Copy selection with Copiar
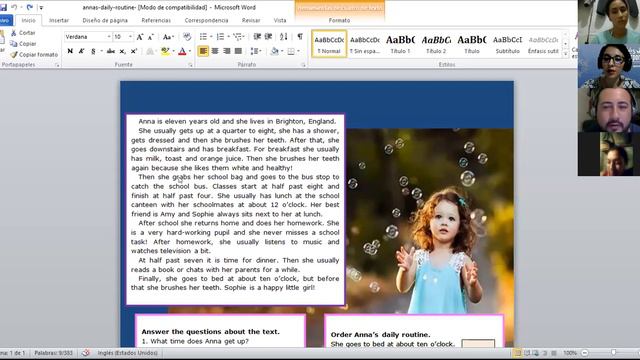 click(x=23, y=44)
